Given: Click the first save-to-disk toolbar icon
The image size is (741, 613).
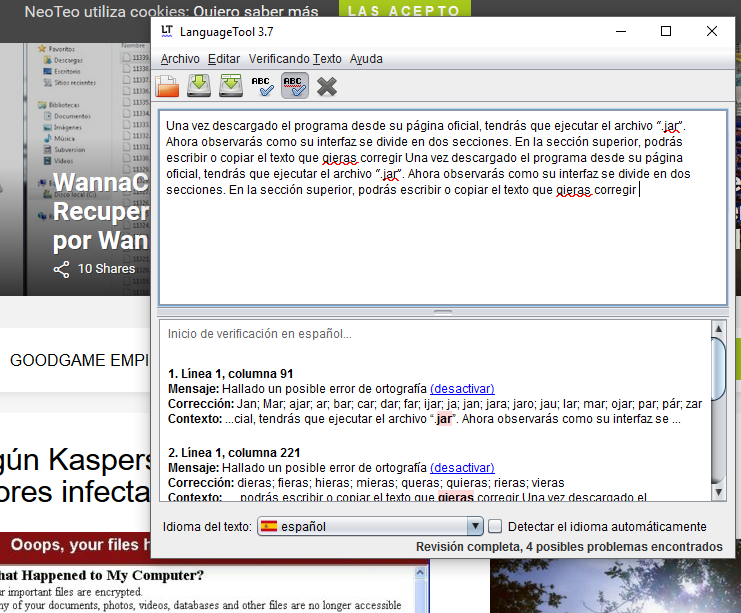Looking at the screenshot, I should click(199, 86).
